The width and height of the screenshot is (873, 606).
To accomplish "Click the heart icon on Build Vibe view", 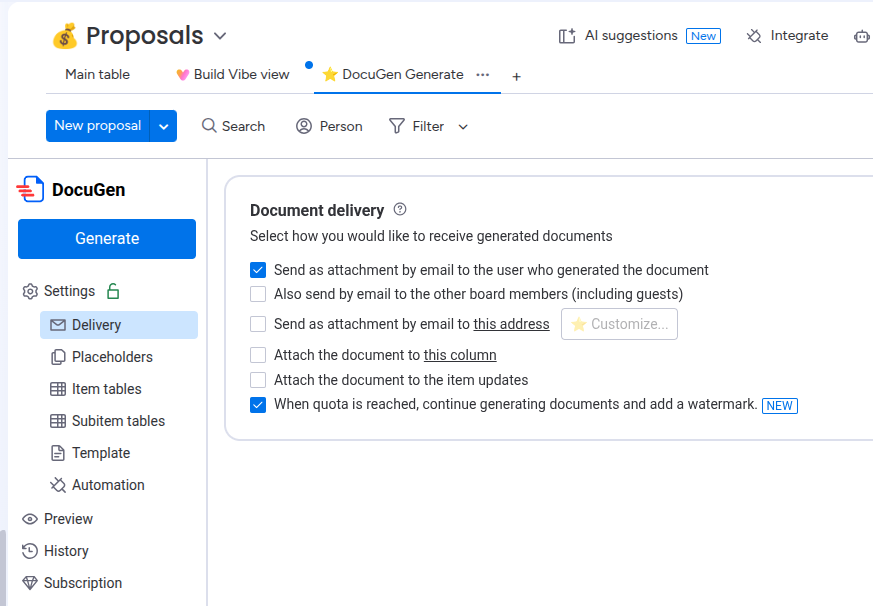I will [183, 75].
